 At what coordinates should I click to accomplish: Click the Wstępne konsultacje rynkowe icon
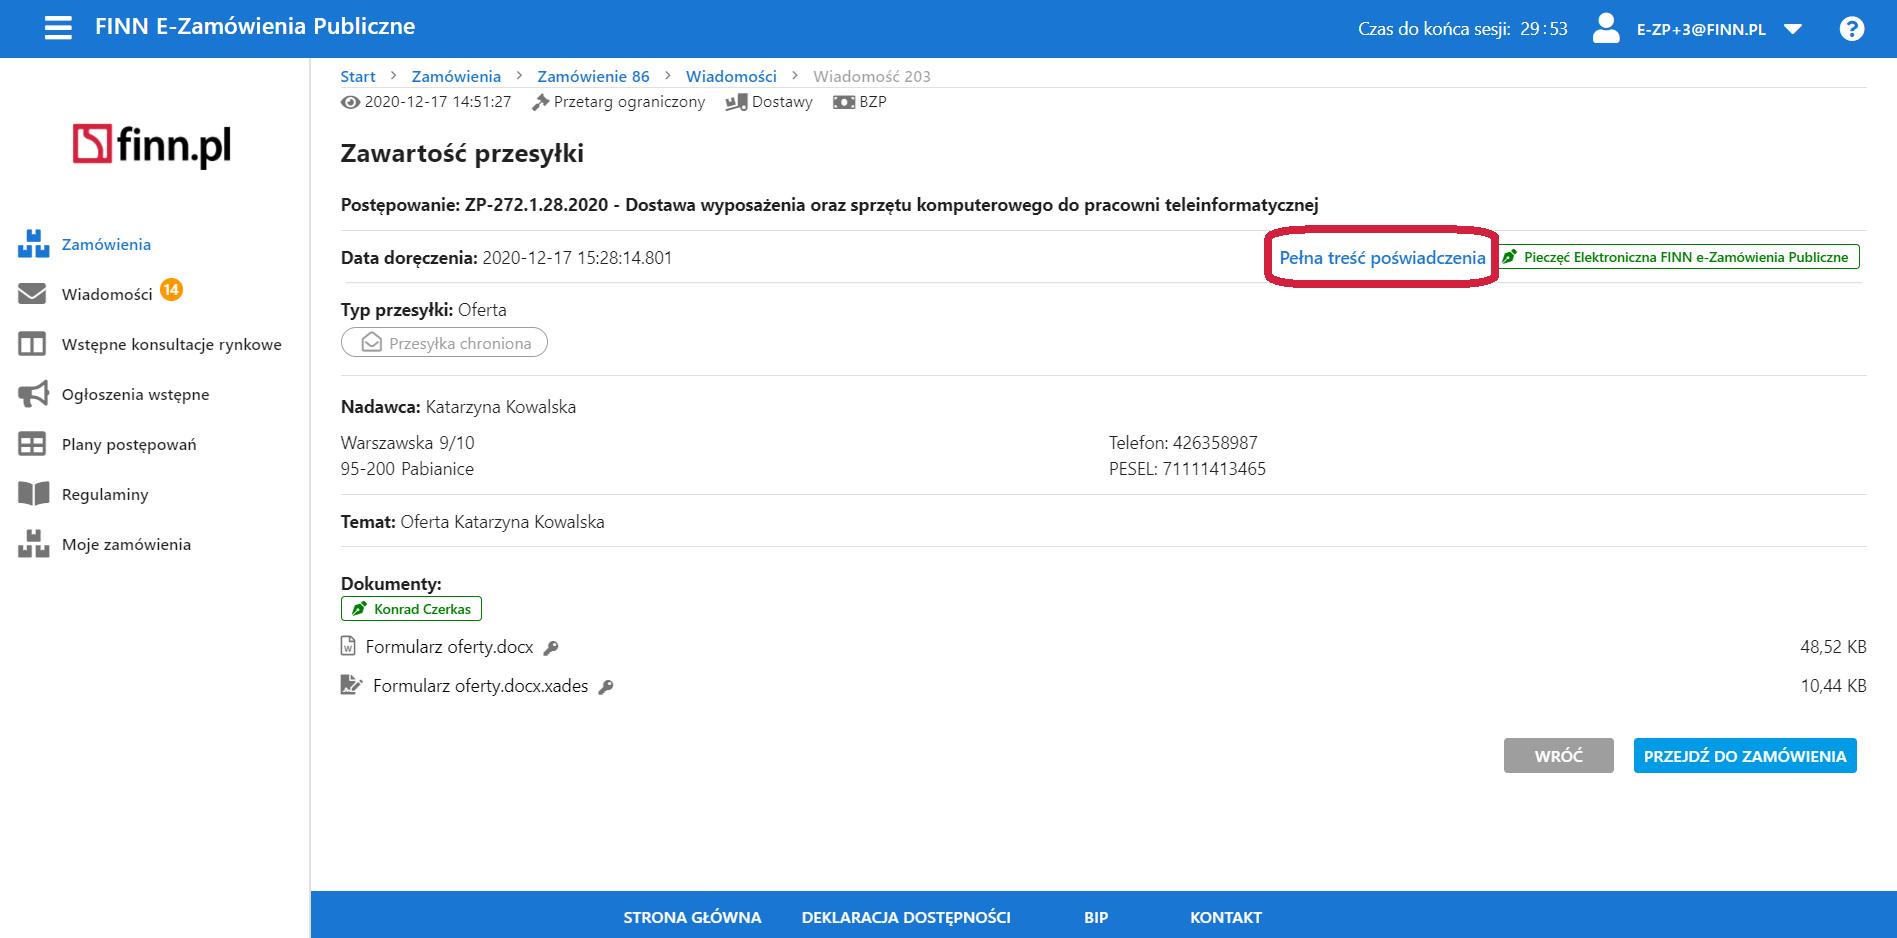(32, 344)
